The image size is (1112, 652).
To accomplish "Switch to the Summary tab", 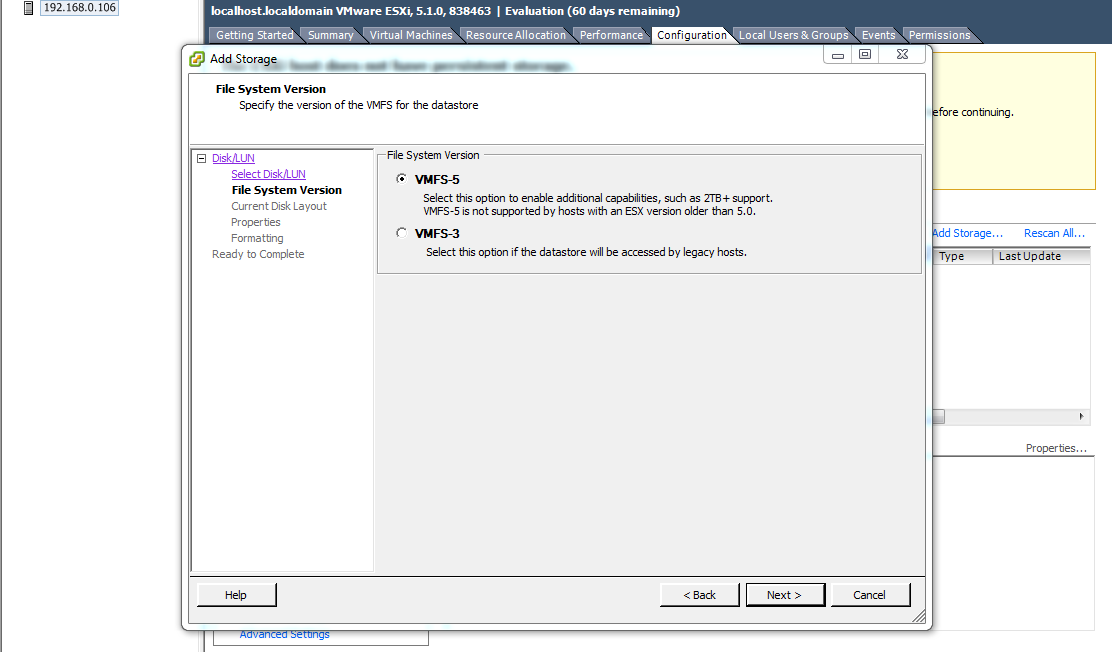I will click(x=330, y=35).
